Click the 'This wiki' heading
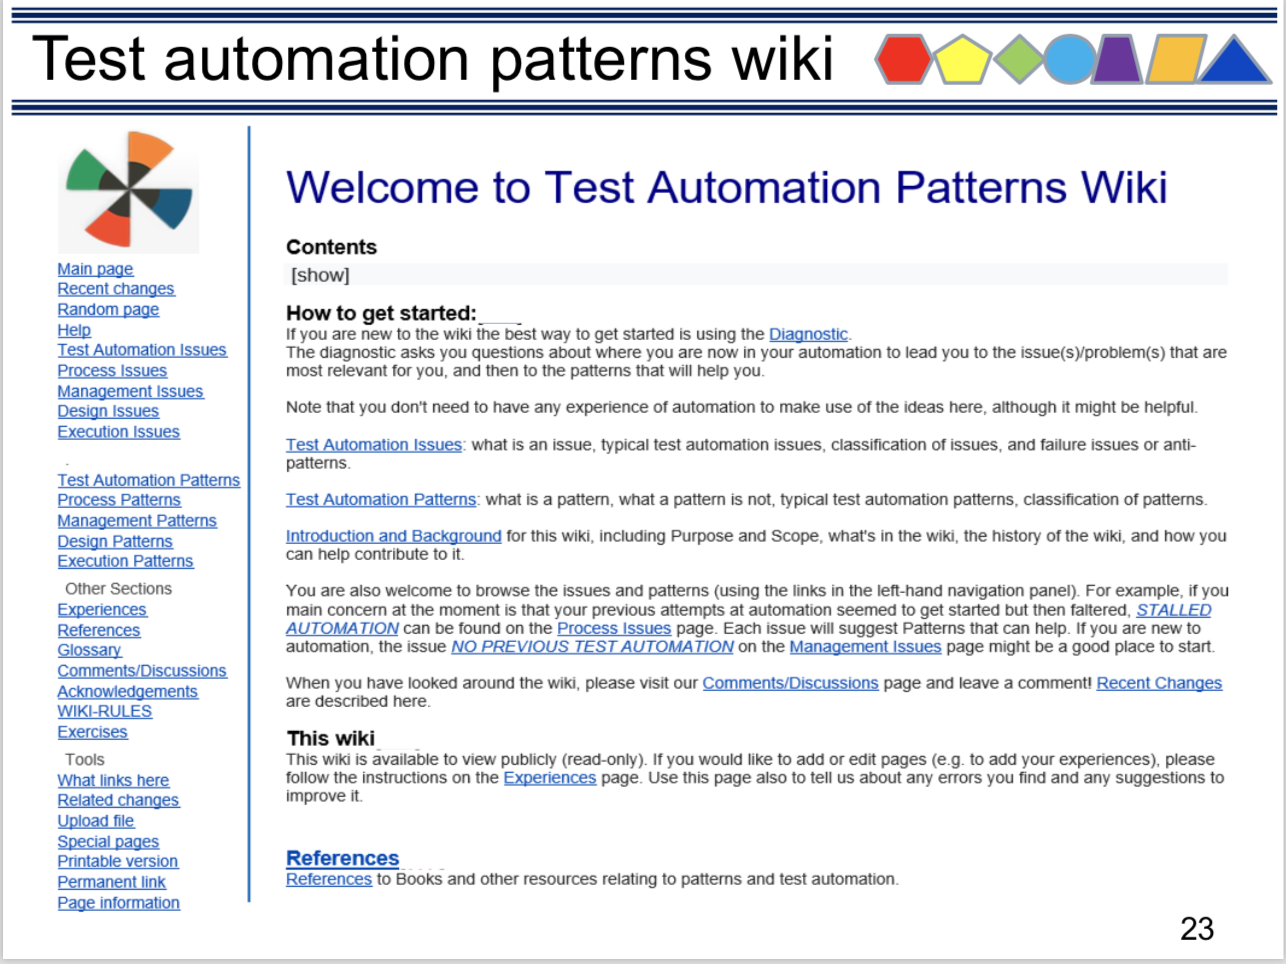Screen dimensions: 1286x964 click(x=330, y=738)
